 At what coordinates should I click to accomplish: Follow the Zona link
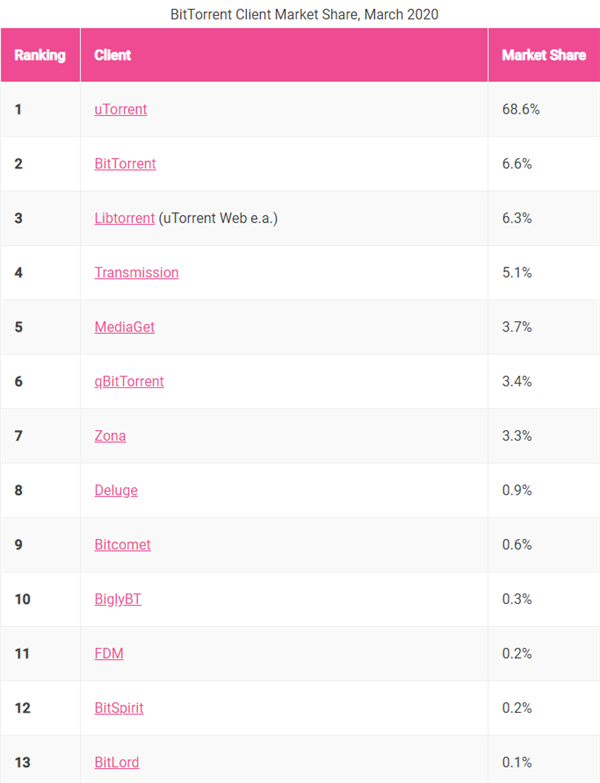coord(110,436)
